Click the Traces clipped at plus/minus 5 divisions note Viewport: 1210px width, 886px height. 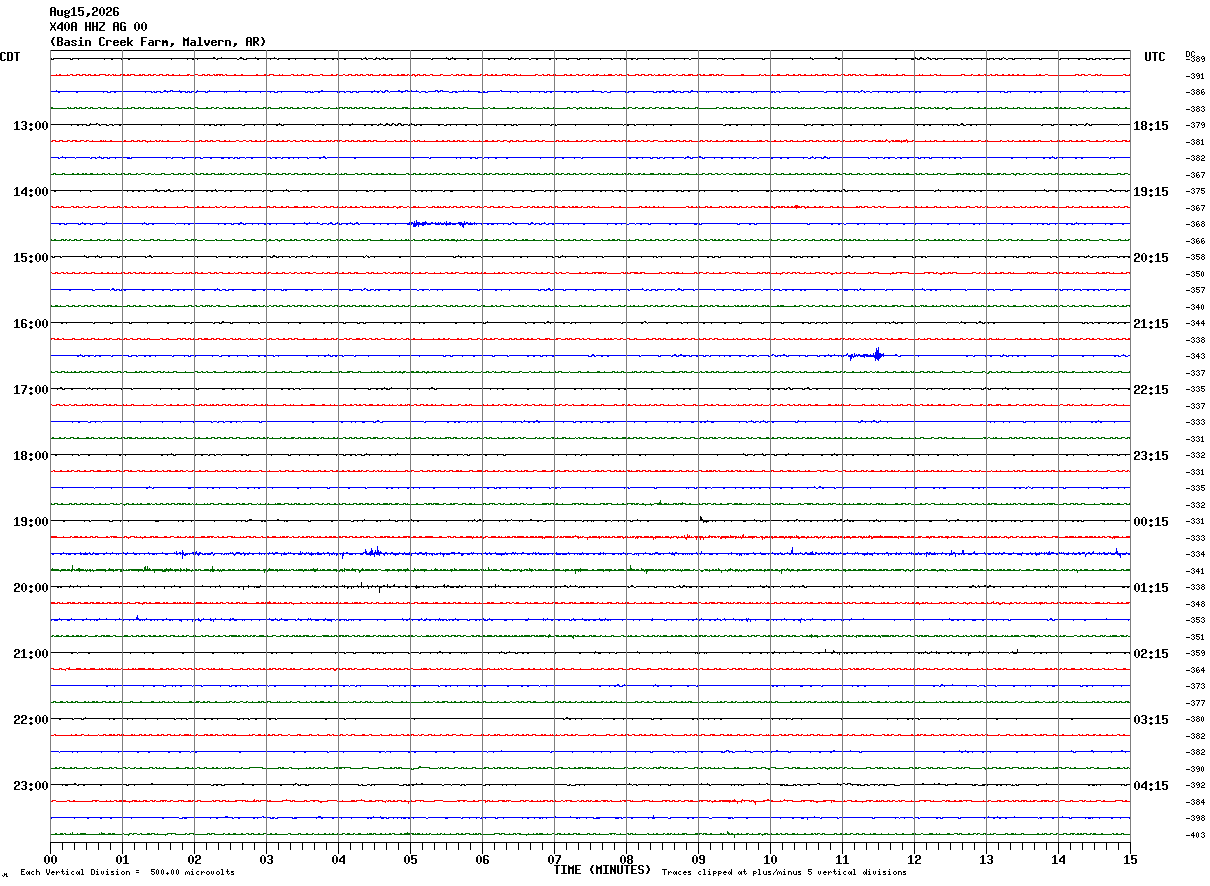pos(784,873)
